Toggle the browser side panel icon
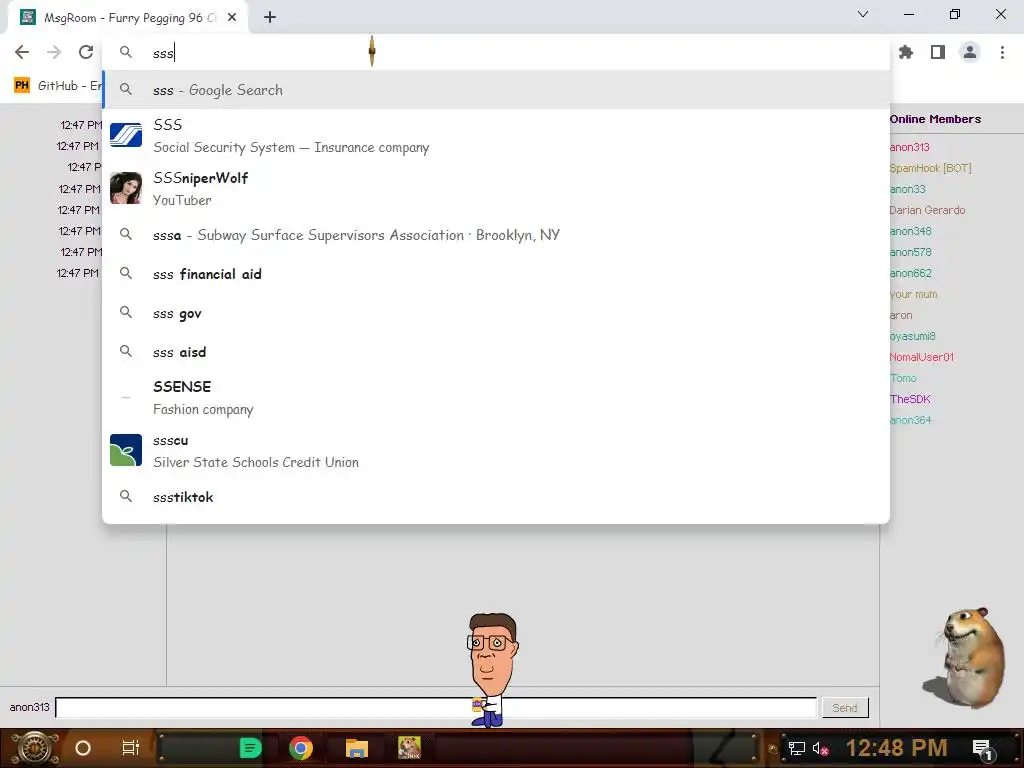The width and height of the screenshot is (1024, 768). tap(938, 52)
